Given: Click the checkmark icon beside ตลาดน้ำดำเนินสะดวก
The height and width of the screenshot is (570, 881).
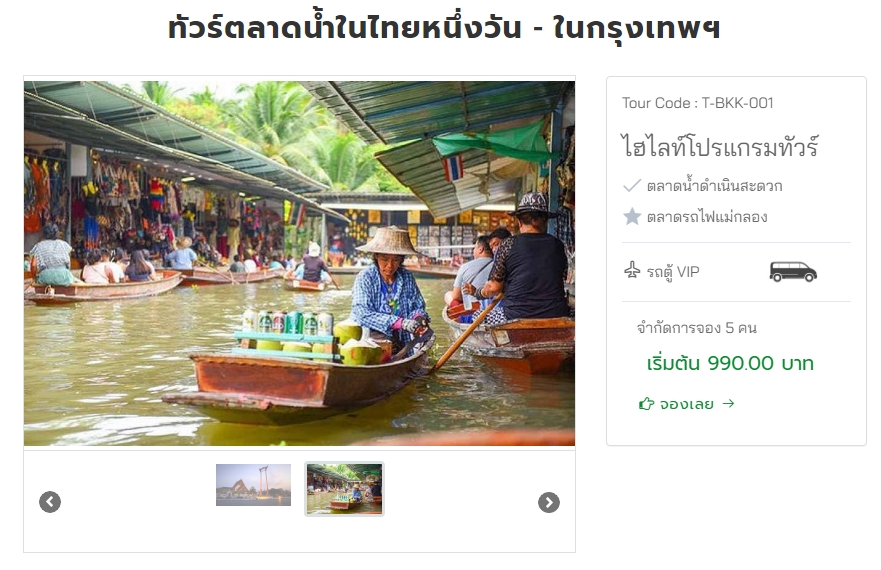Looking at the screenshot, I should click(x=632, y=186).
